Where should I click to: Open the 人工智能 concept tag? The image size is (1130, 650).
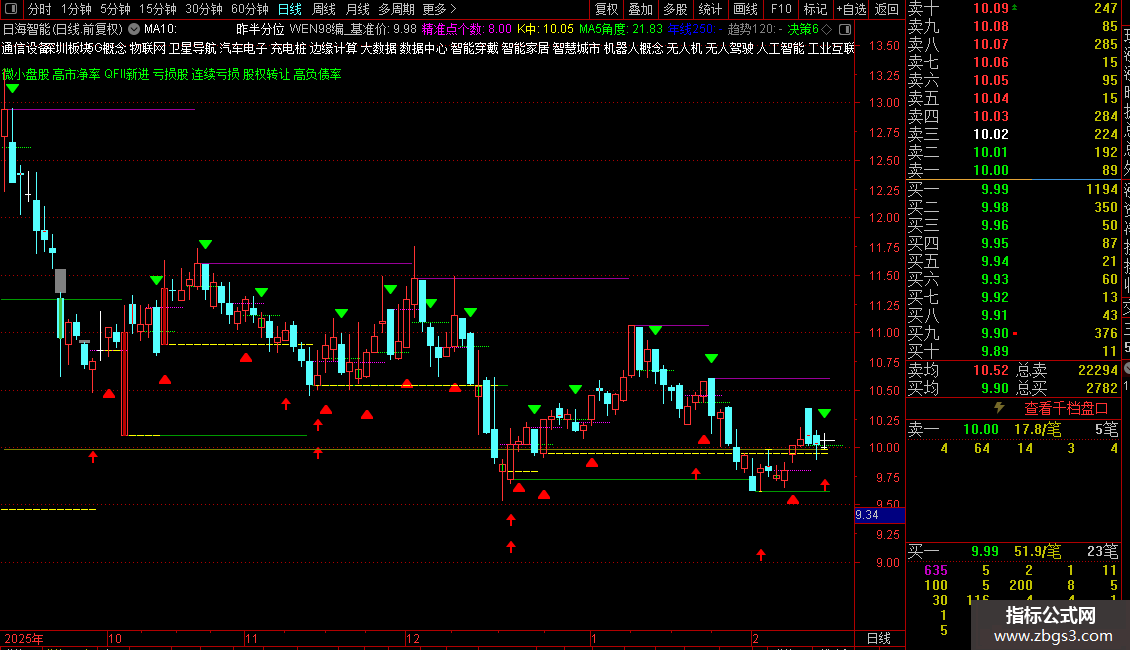(x=780, y=48)
